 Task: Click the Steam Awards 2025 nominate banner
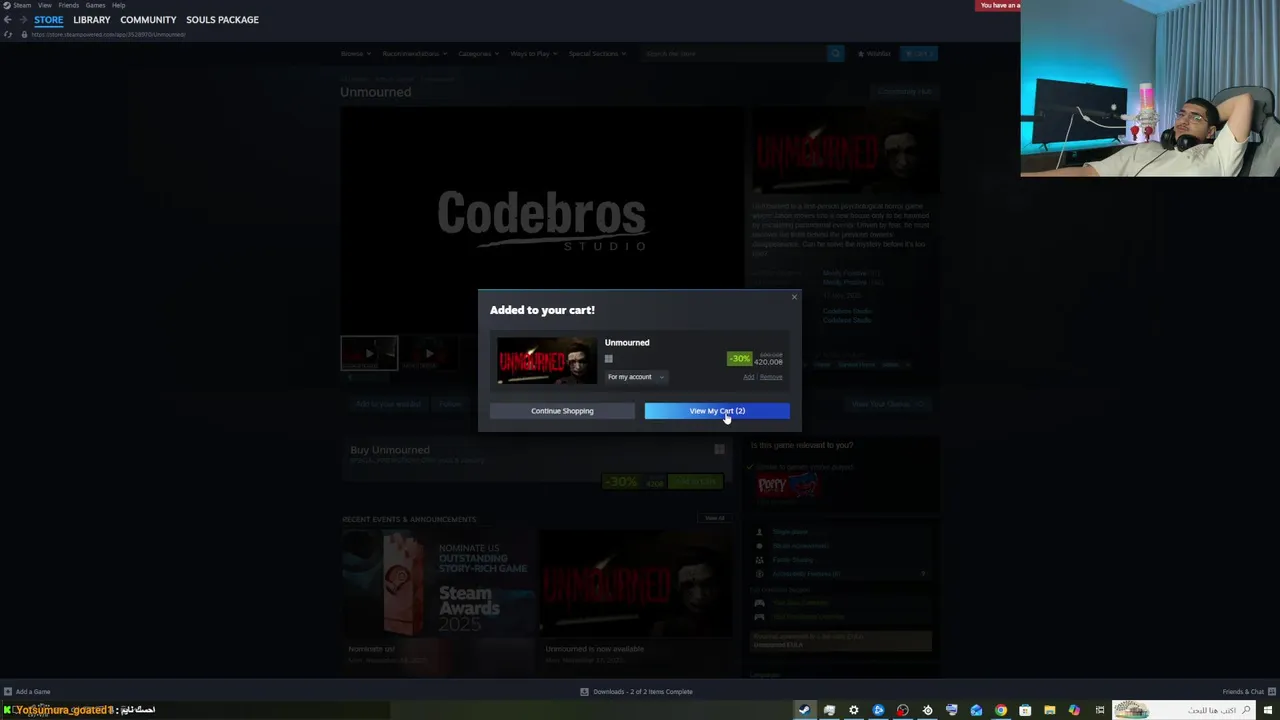[437, 583]
